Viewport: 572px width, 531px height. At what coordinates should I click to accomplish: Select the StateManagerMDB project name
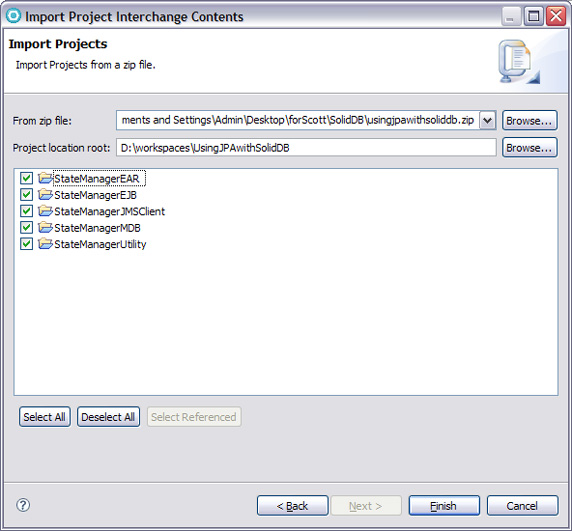97,228
